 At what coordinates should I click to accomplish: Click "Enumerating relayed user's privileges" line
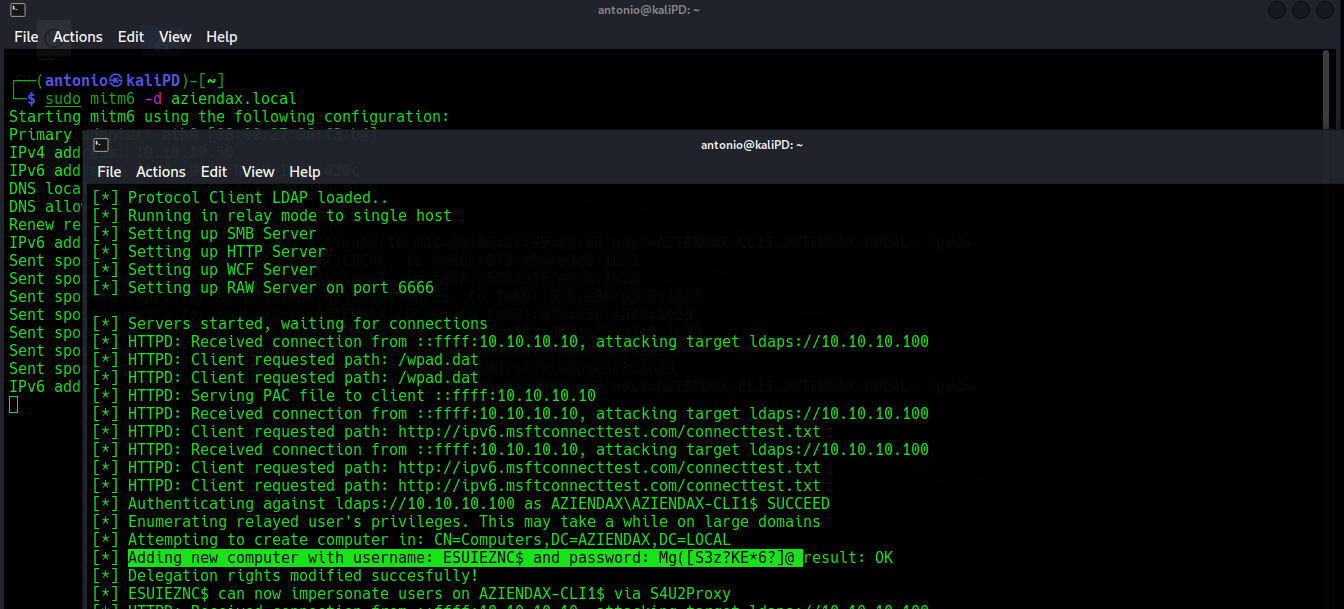point(456,522)
